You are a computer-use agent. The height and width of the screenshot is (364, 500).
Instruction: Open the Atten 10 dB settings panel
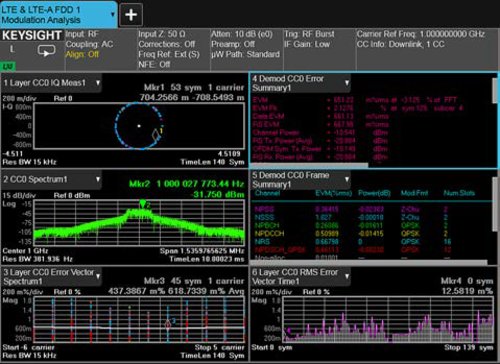tap(246, 49)
